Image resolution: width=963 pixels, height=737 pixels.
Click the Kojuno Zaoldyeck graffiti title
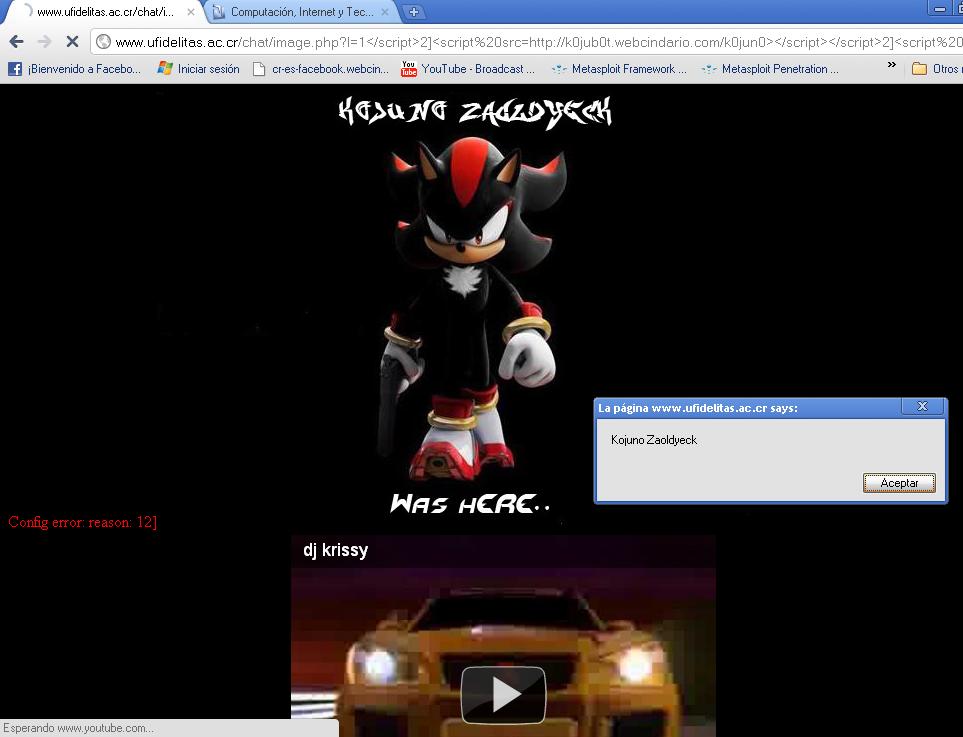coord(475,112)
